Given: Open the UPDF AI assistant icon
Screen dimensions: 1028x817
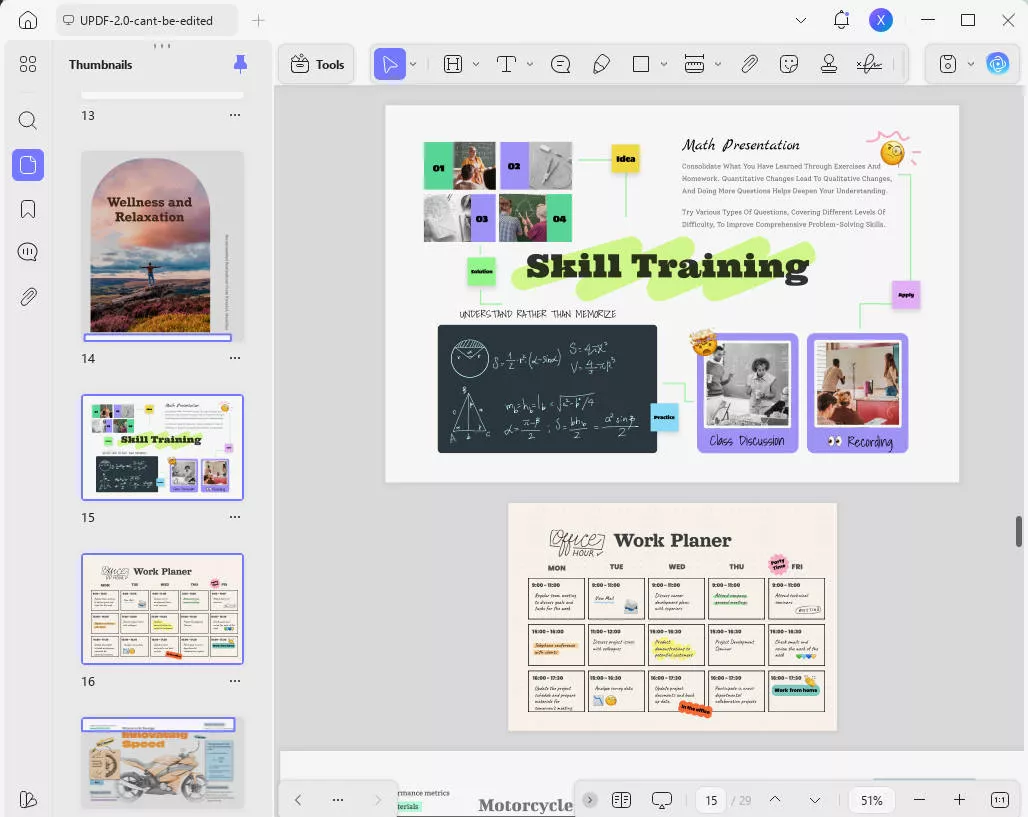Looking at the screenshot, I should click(997, 64).
